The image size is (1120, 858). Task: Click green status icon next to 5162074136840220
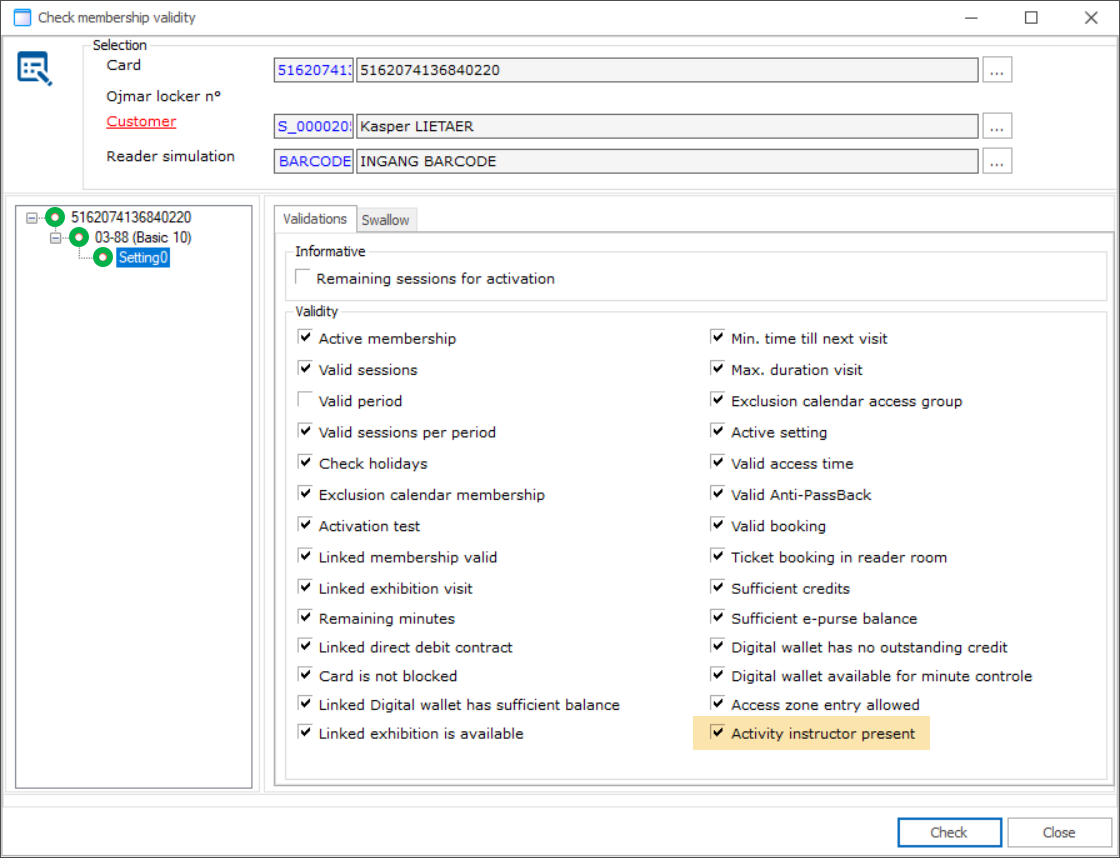[x=55, y=217]
